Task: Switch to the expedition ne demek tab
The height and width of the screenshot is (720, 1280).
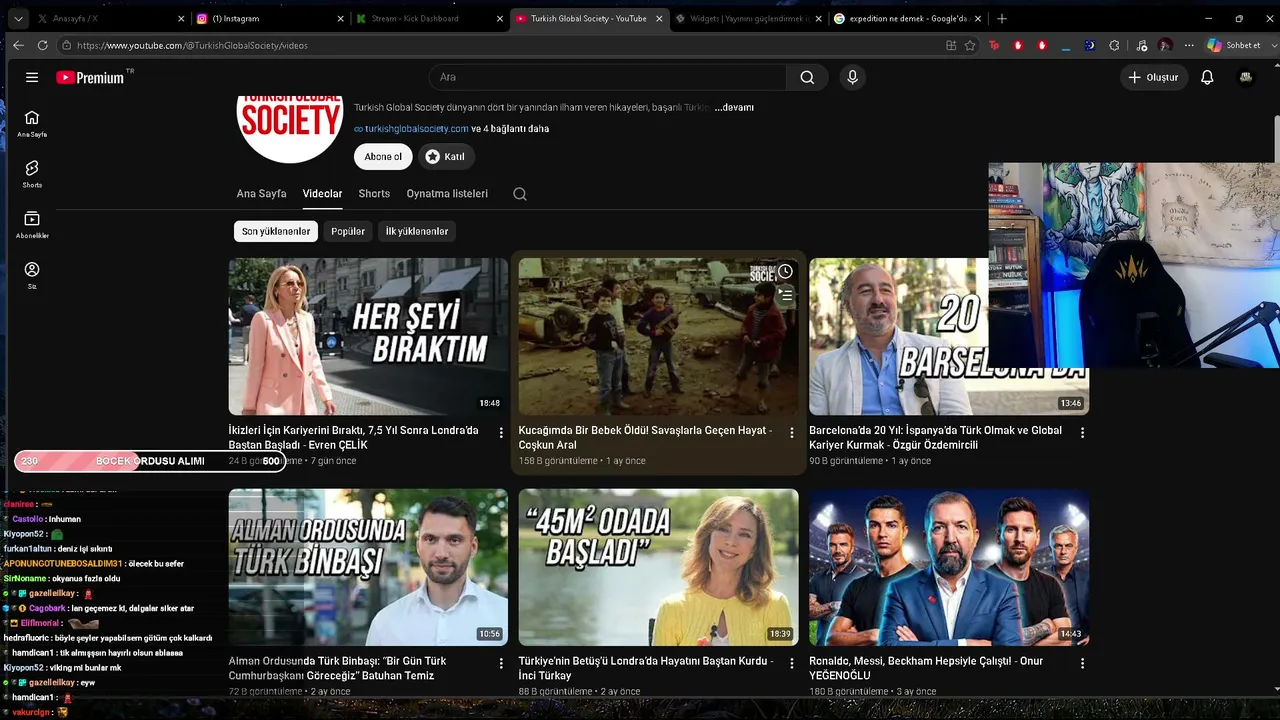Action: tap(906, 18)
